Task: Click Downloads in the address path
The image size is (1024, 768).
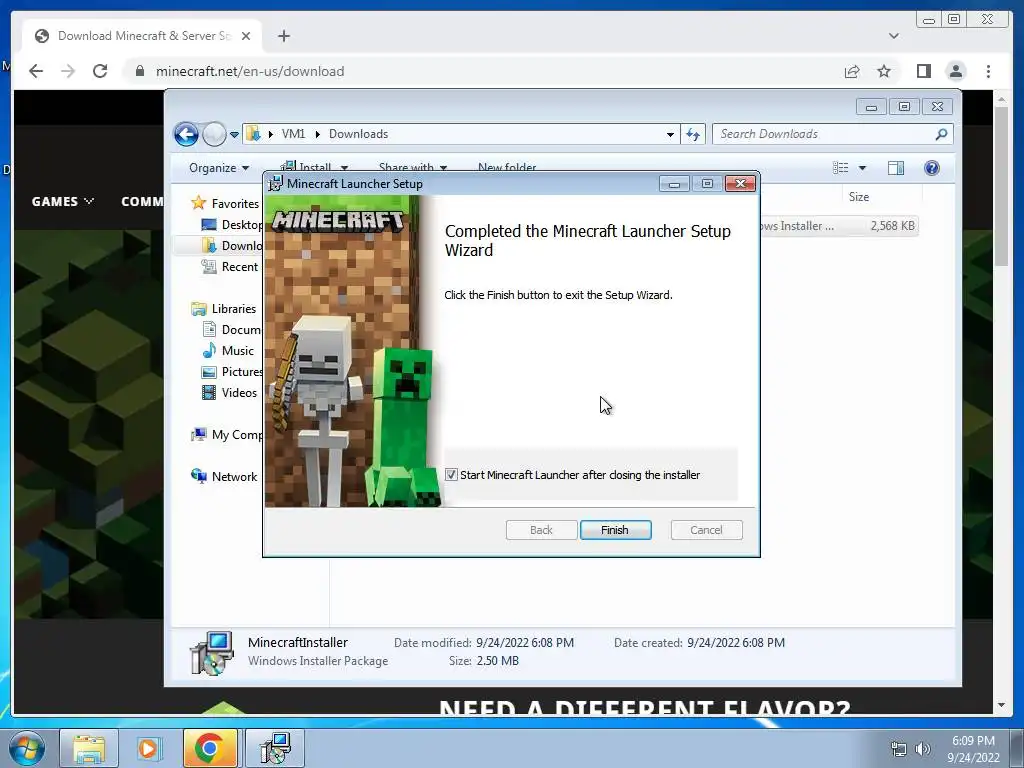Action: point(359,134)
